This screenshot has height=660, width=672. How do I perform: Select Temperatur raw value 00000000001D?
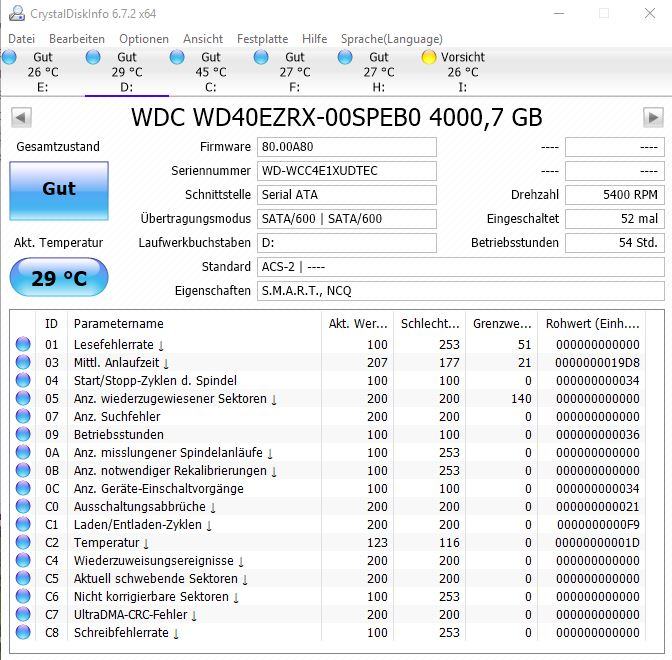597,543
